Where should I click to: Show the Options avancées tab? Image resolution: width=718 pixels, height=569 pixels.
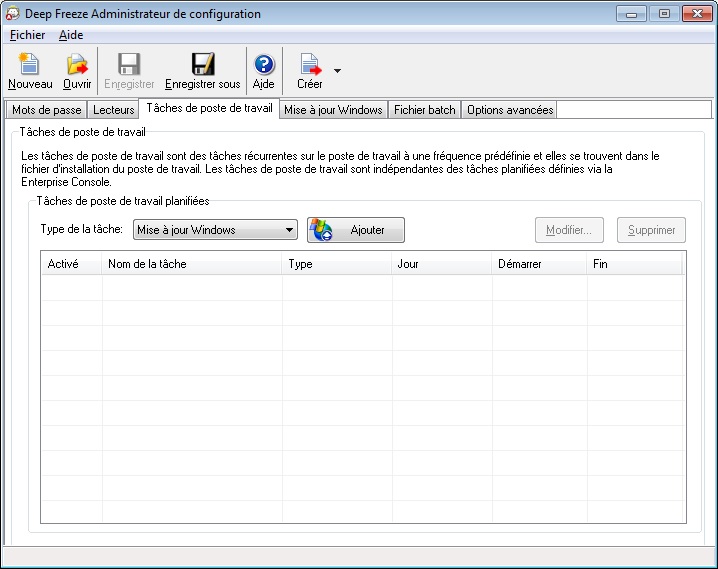510,110
